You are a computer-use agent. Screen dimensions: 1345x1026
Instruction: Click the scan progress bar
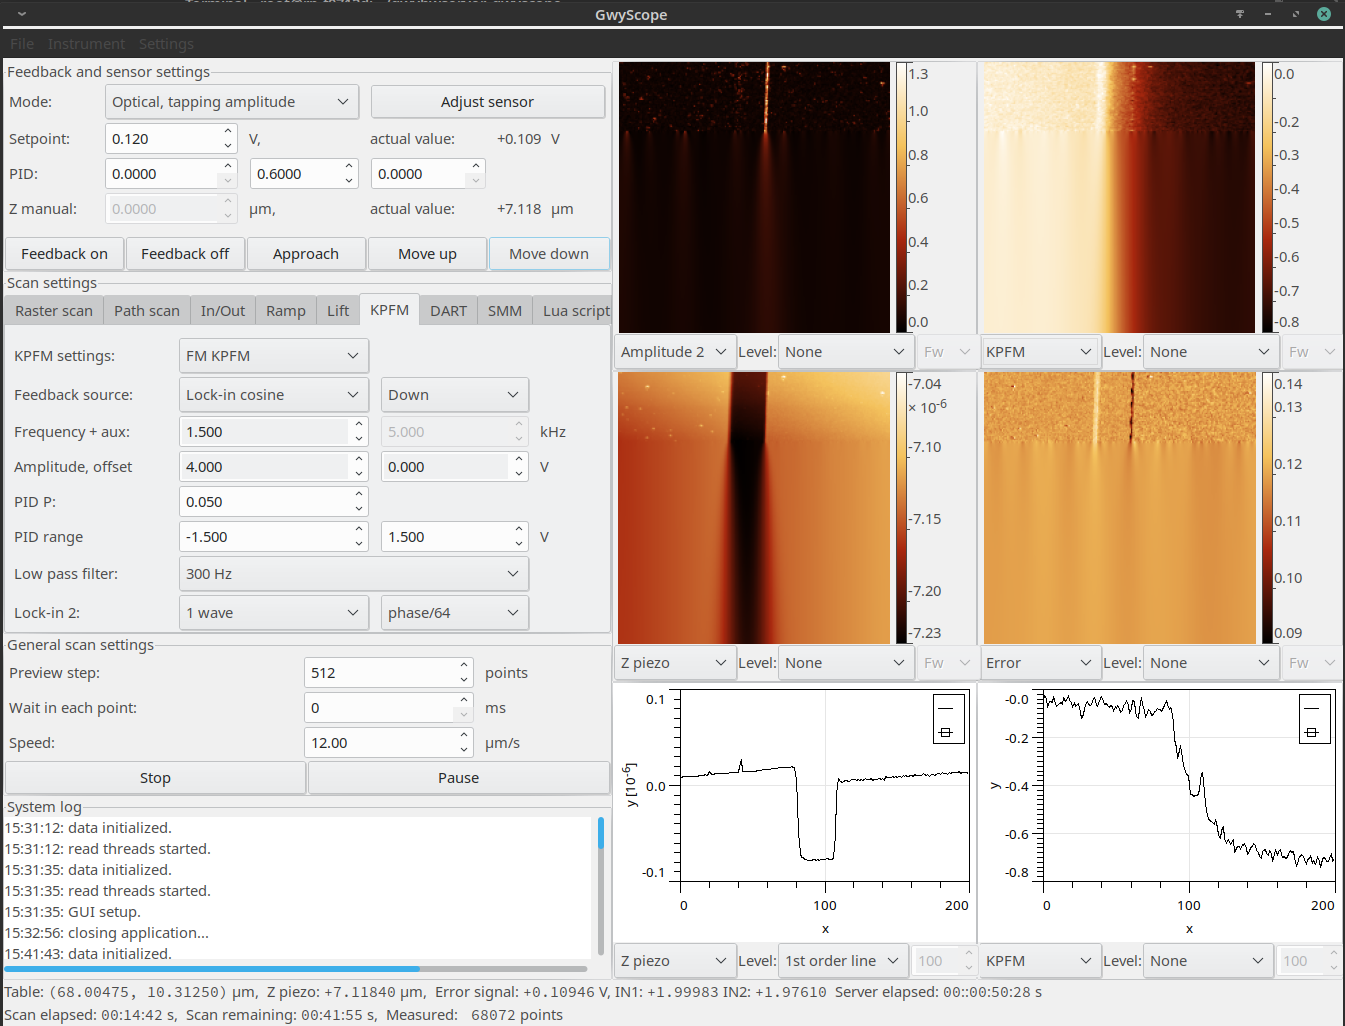[x=296, y=969]
